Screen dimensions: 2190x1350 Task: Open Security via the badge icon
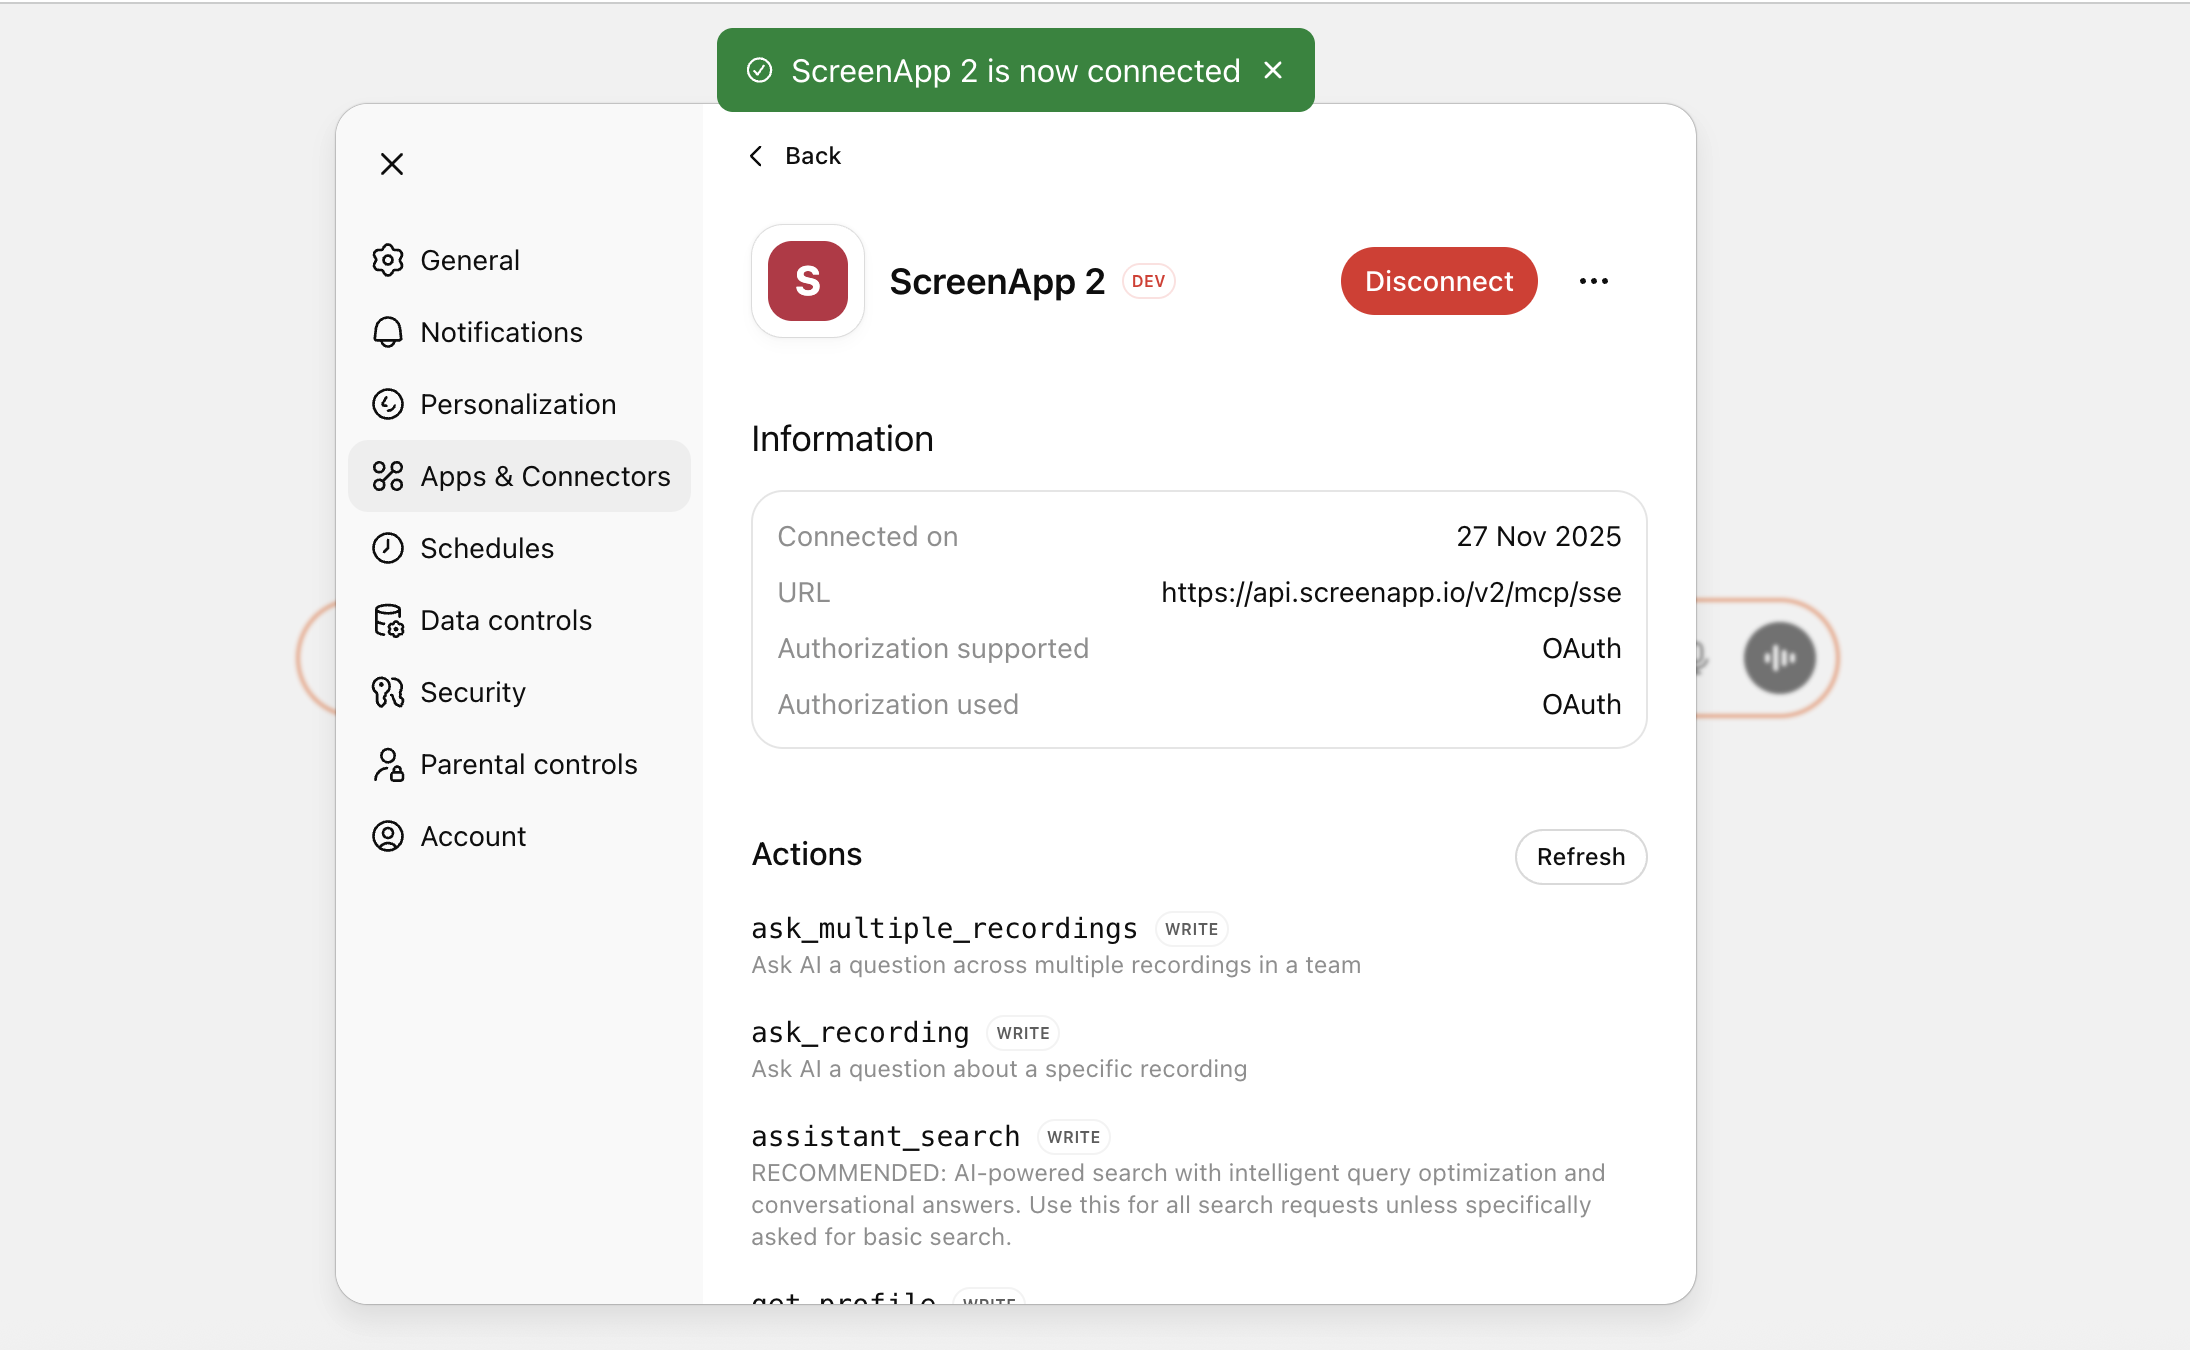coord(389,691)
